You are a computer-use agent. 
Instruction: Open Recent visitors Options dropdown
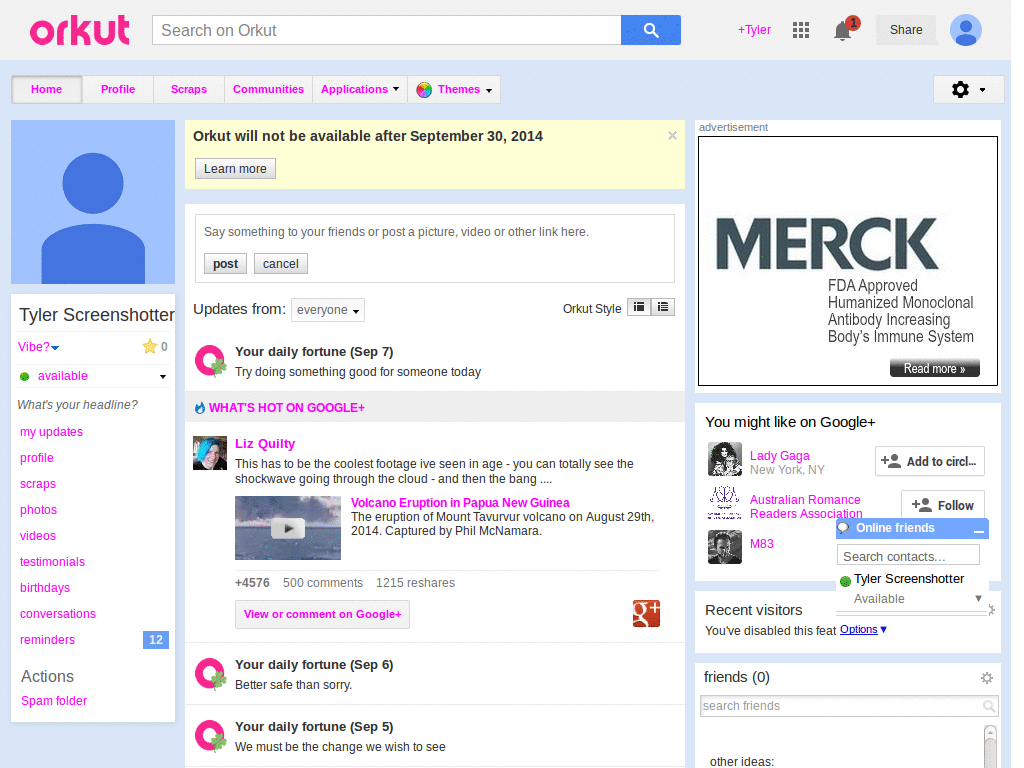pyautogui.click(x=863, y=630)
